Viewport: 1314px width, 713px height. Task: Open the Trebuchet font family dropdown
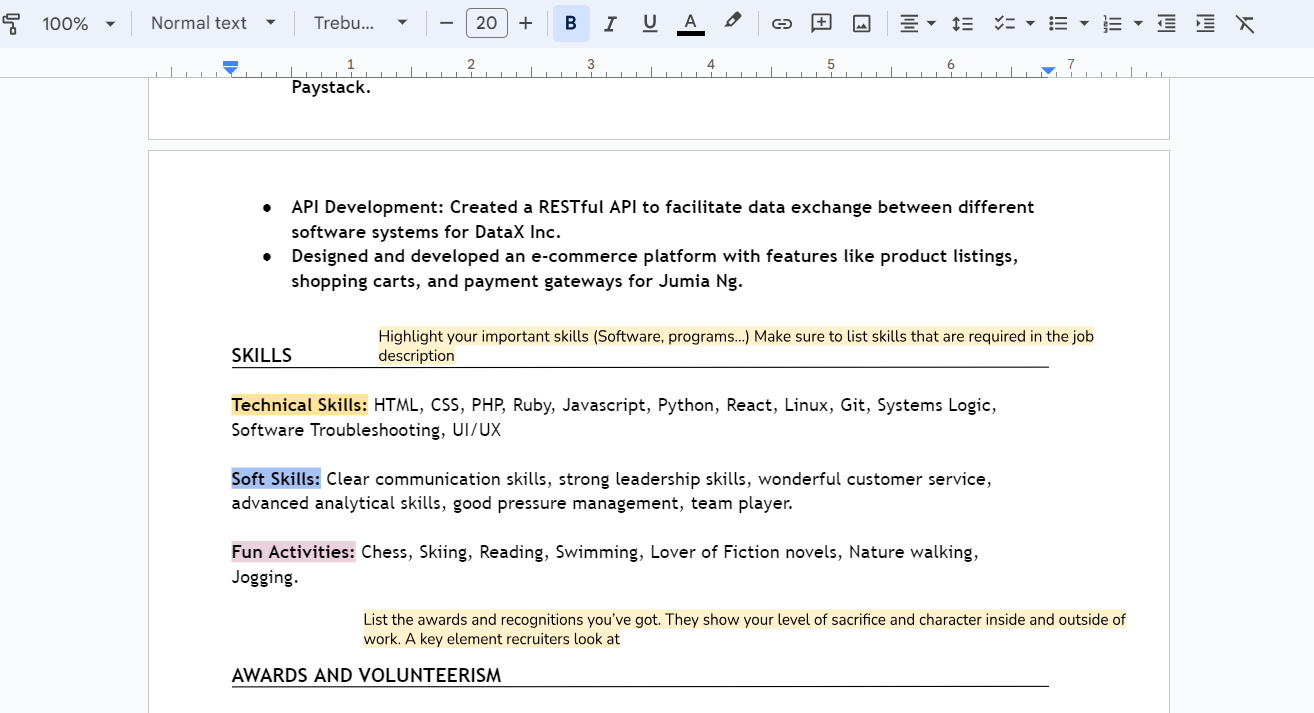pyautogui.click(x=360, y=23)
